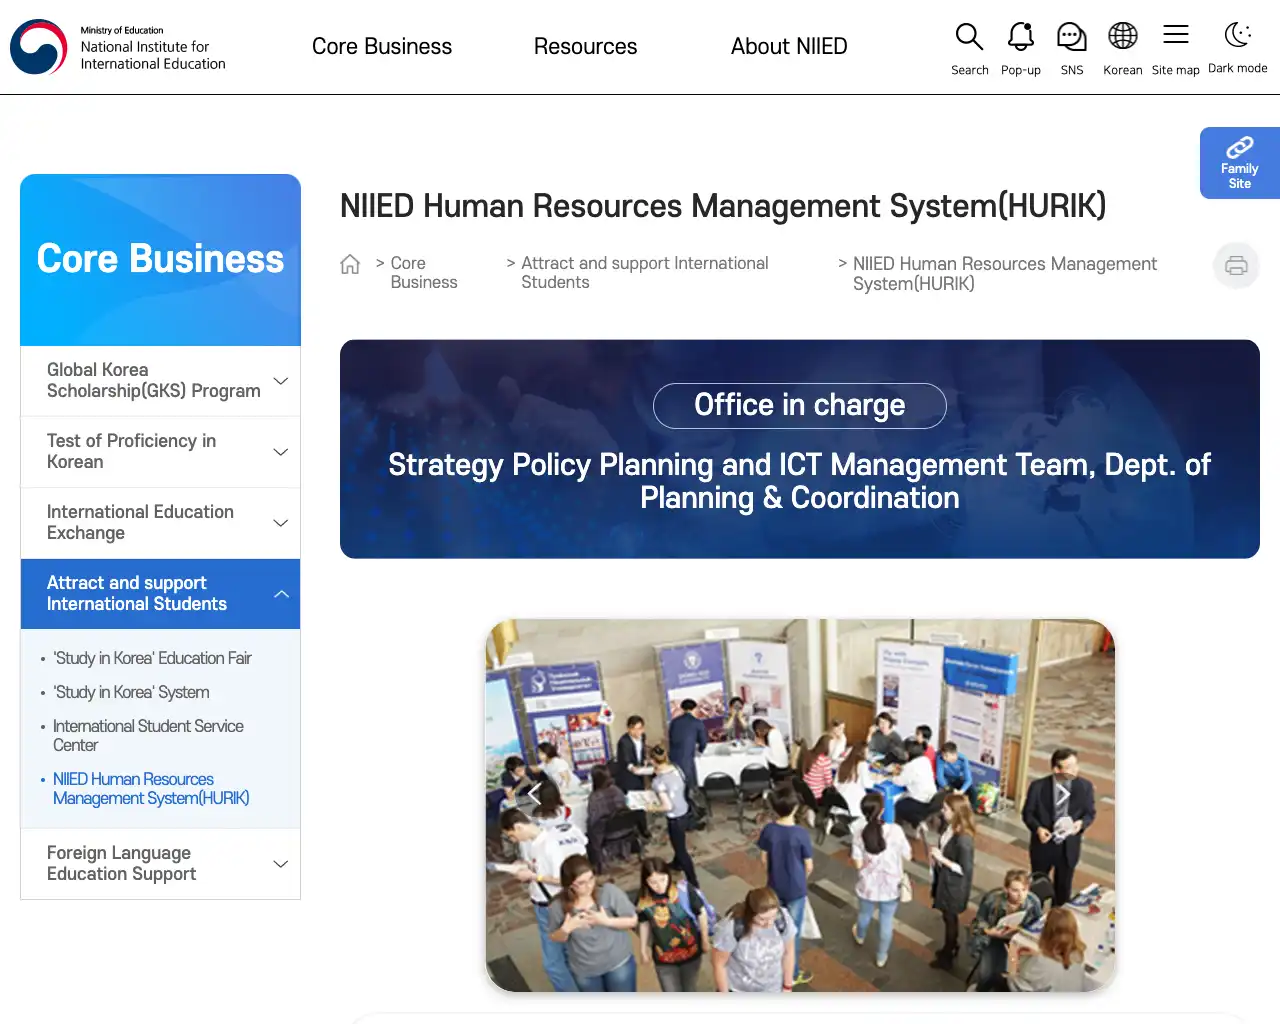Image resolution: width=1280 pixels, height=1024 pixels.
Task: Open the Site map hamburger icon
Action: click(1176, 35)
